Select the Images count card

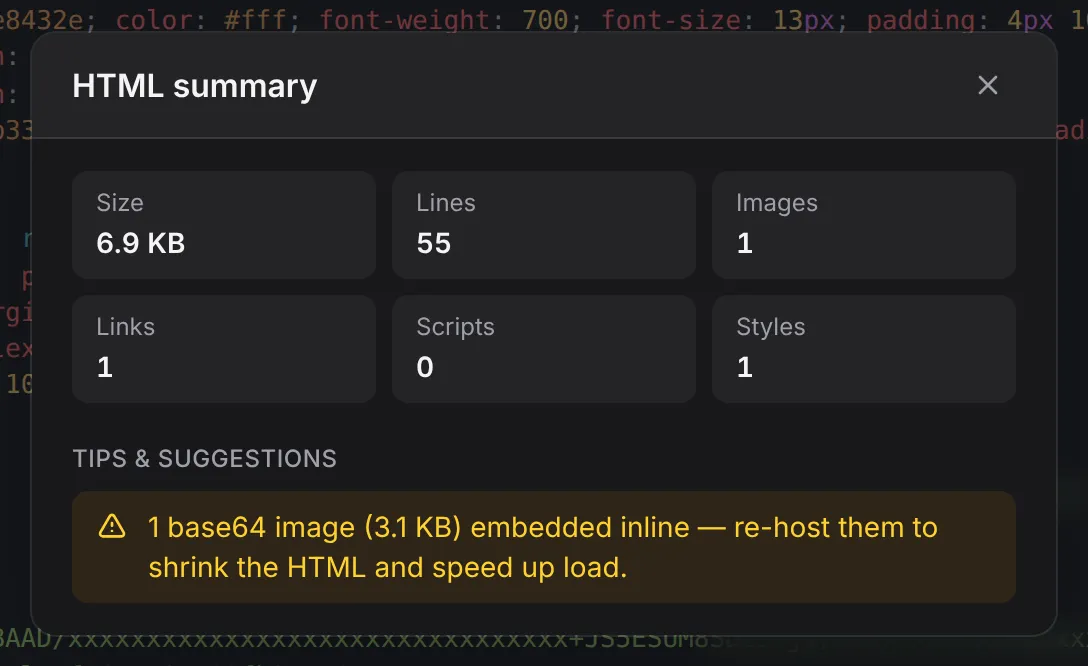864,225
